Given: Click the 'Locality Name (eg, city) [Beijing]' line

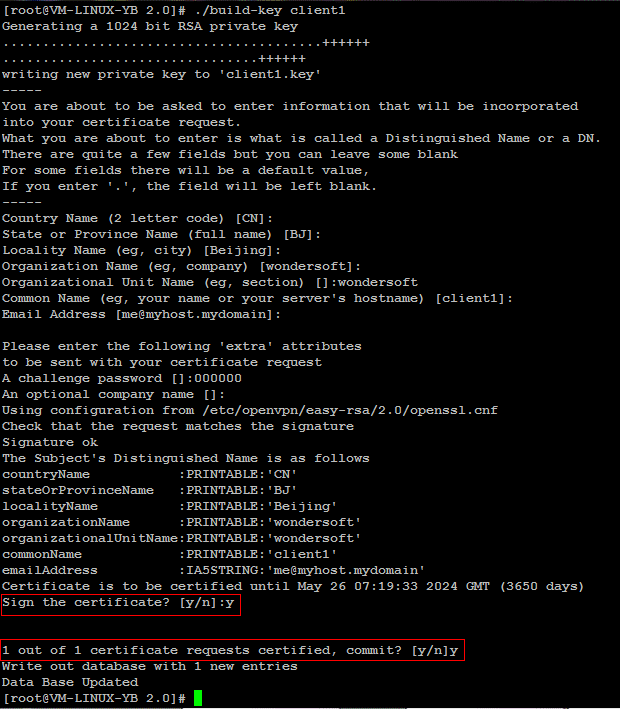Looking at the screenshot, I should (x=141, y=251).
